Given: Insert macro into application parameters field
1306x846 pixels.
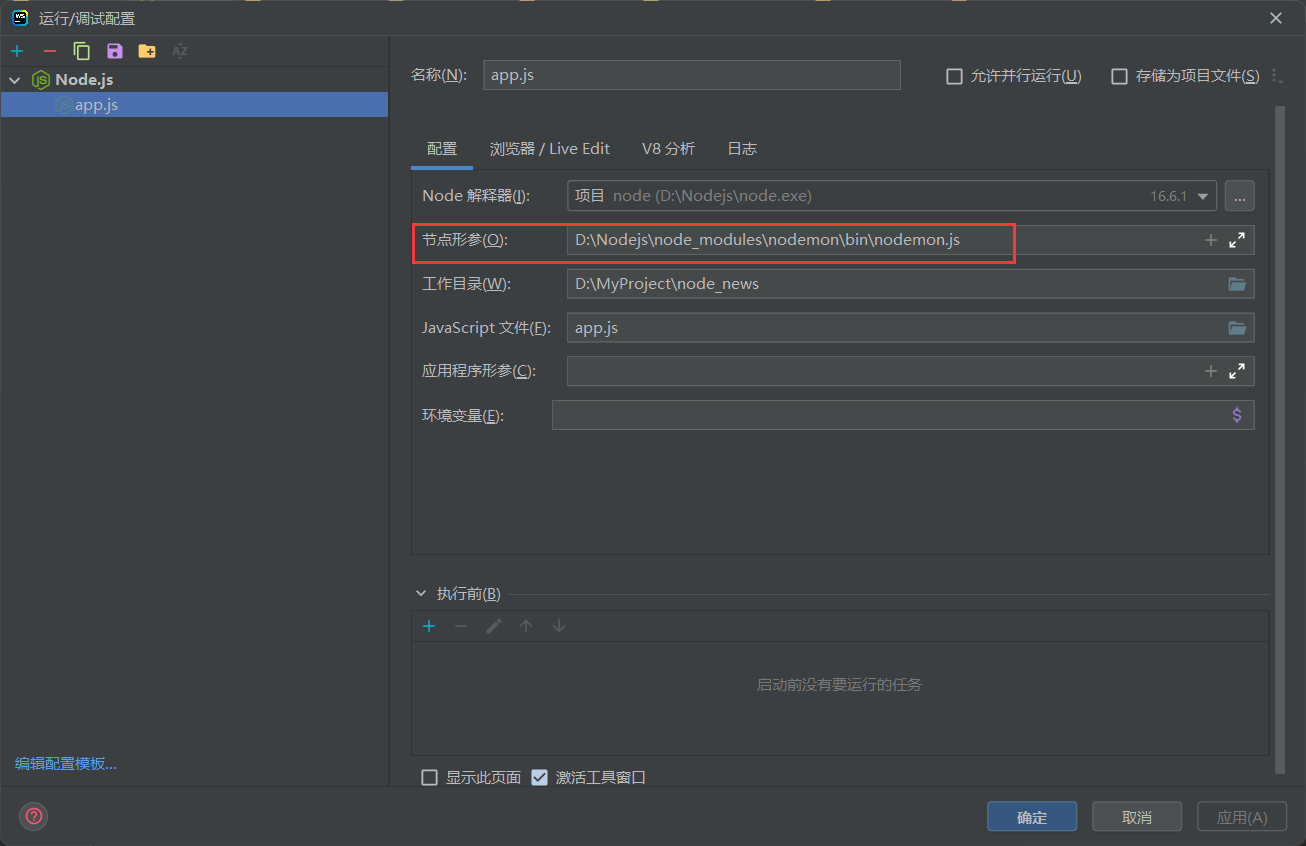Looking at the screenshot, I should 1211,371.
